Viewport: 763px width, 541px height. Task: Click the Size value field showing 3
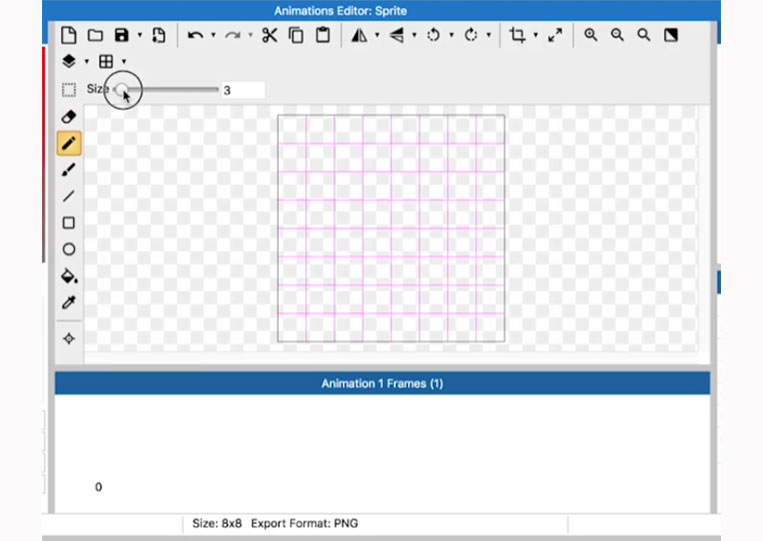click(243, 90)
